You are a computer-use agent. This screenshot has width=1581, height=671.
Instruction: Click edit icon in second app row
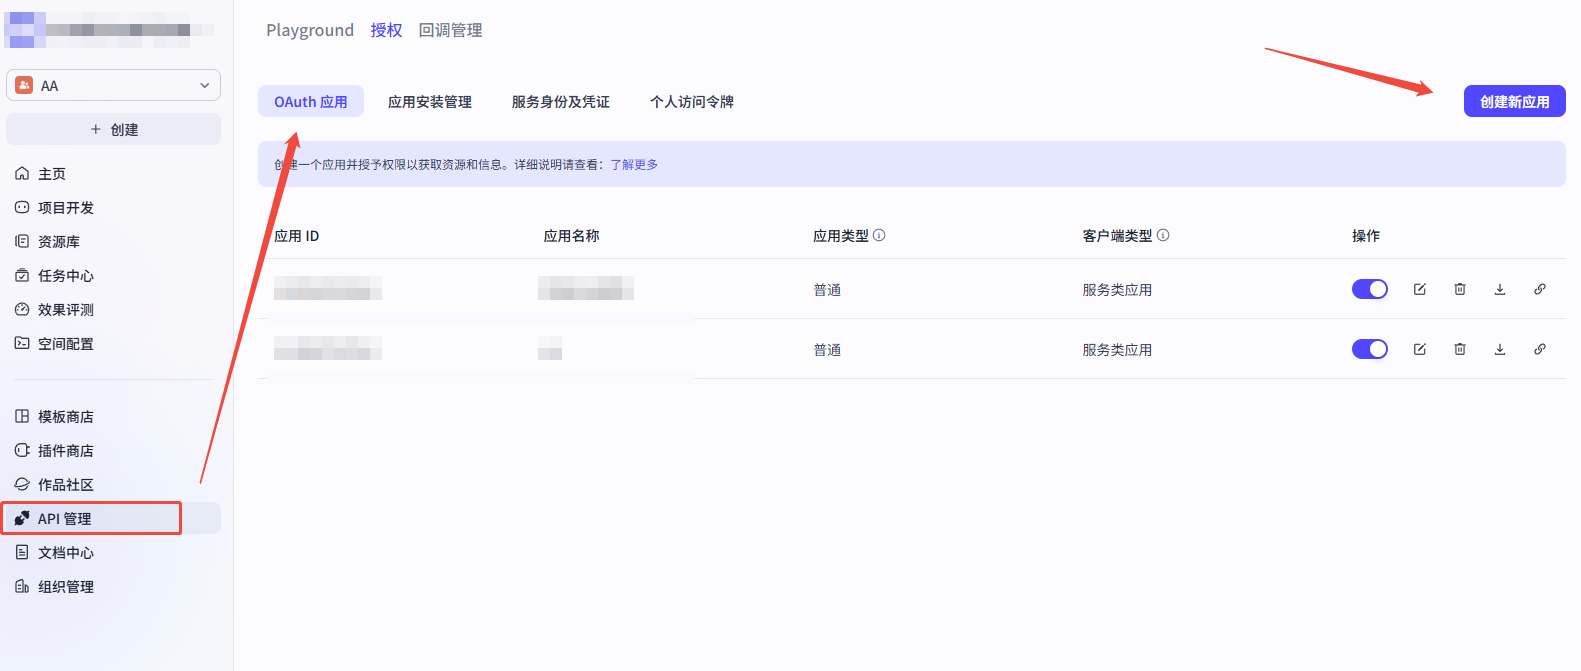[x=1419, y=349]
